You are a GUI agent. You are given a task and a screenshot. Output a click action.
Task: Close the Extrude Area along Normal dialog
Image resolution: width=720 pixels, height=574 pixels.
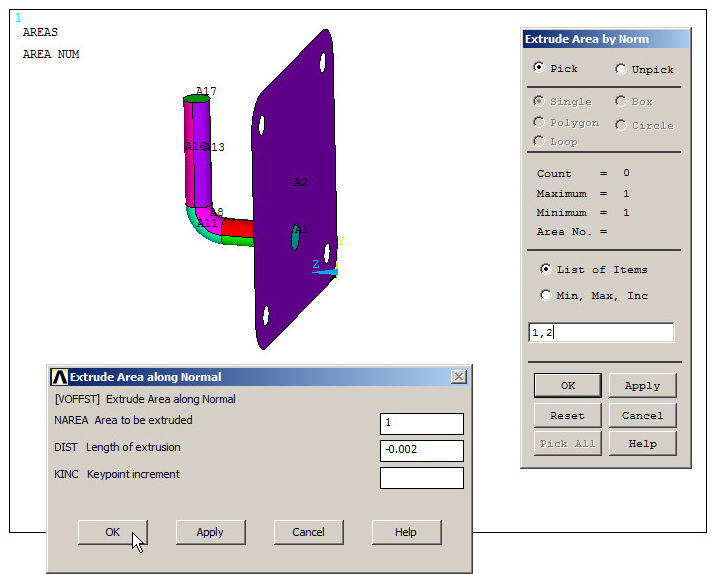(459, 377)
